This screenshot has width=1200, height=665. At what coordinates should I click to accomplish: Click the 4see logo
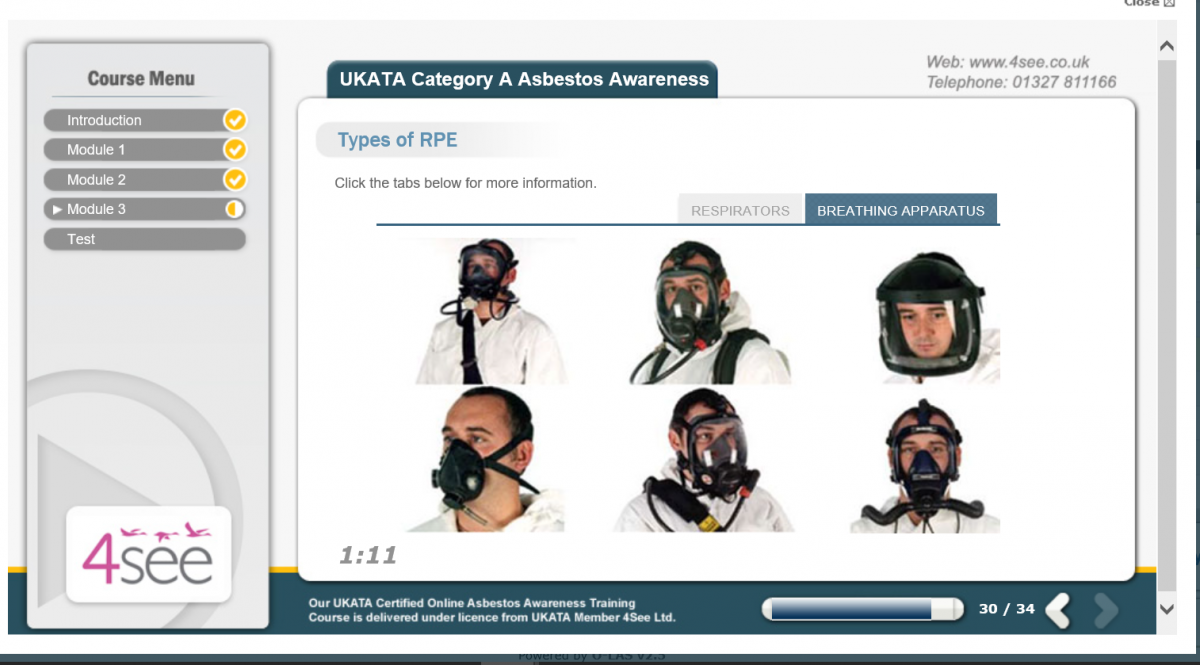148,553
